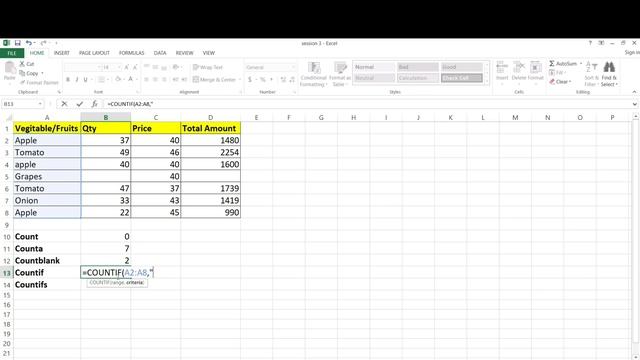
Task: Click the Accounting Number Format dollar icon
Action: (250, 80)
